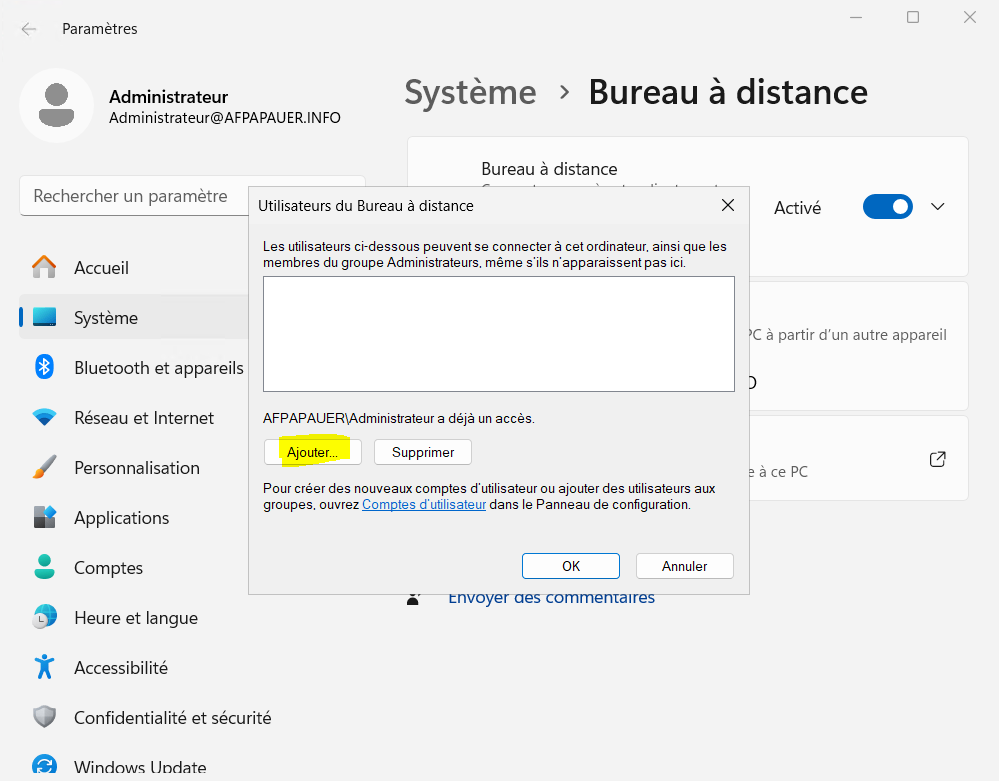Click the Réseau et Internet wifi icon

[44, 418]
